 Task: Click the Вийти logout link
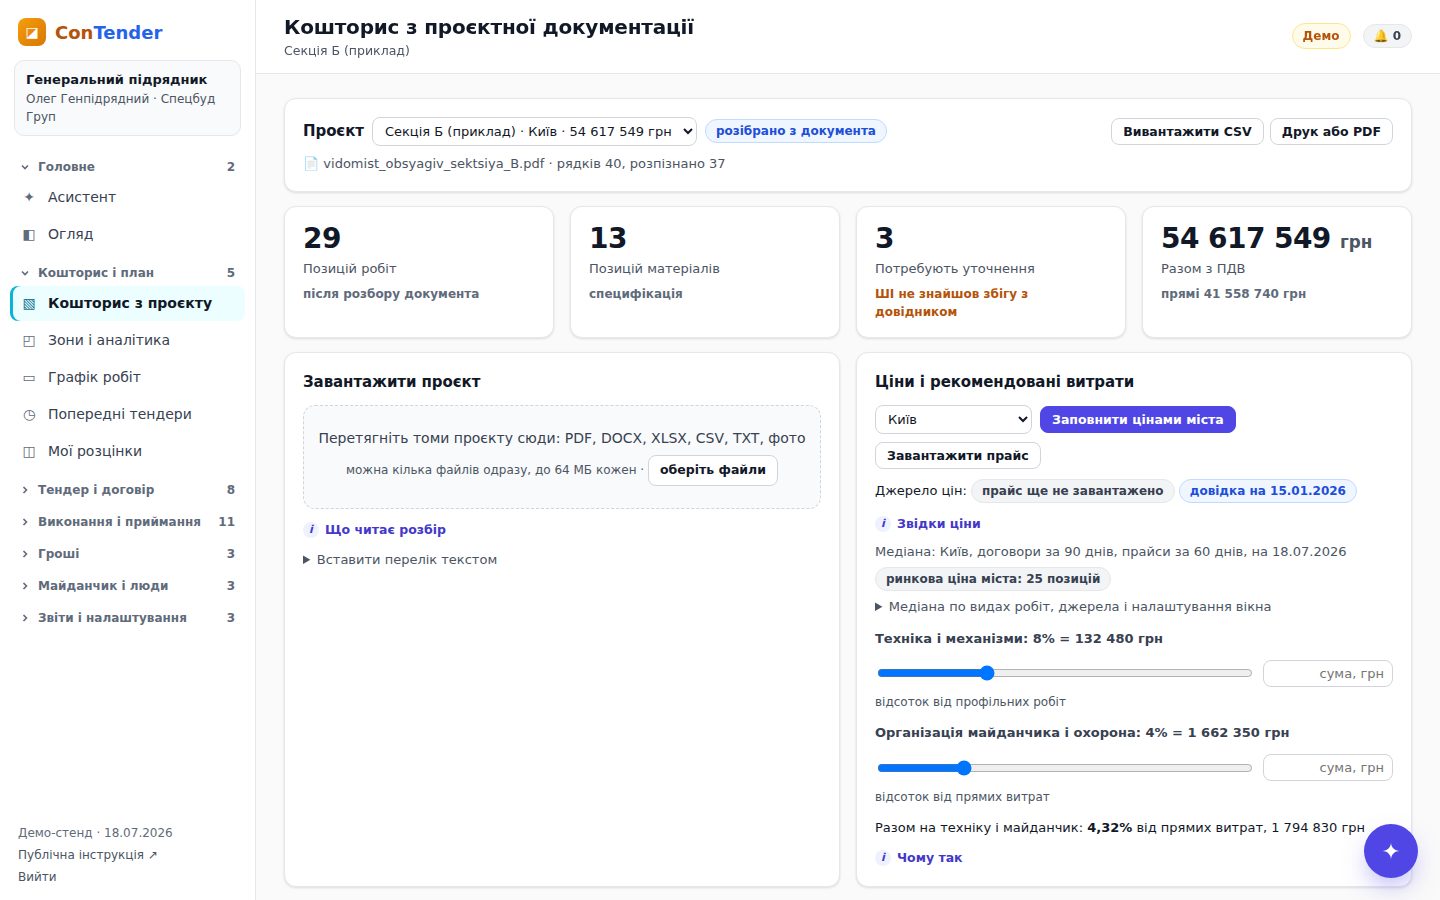[x=37, y=876]
